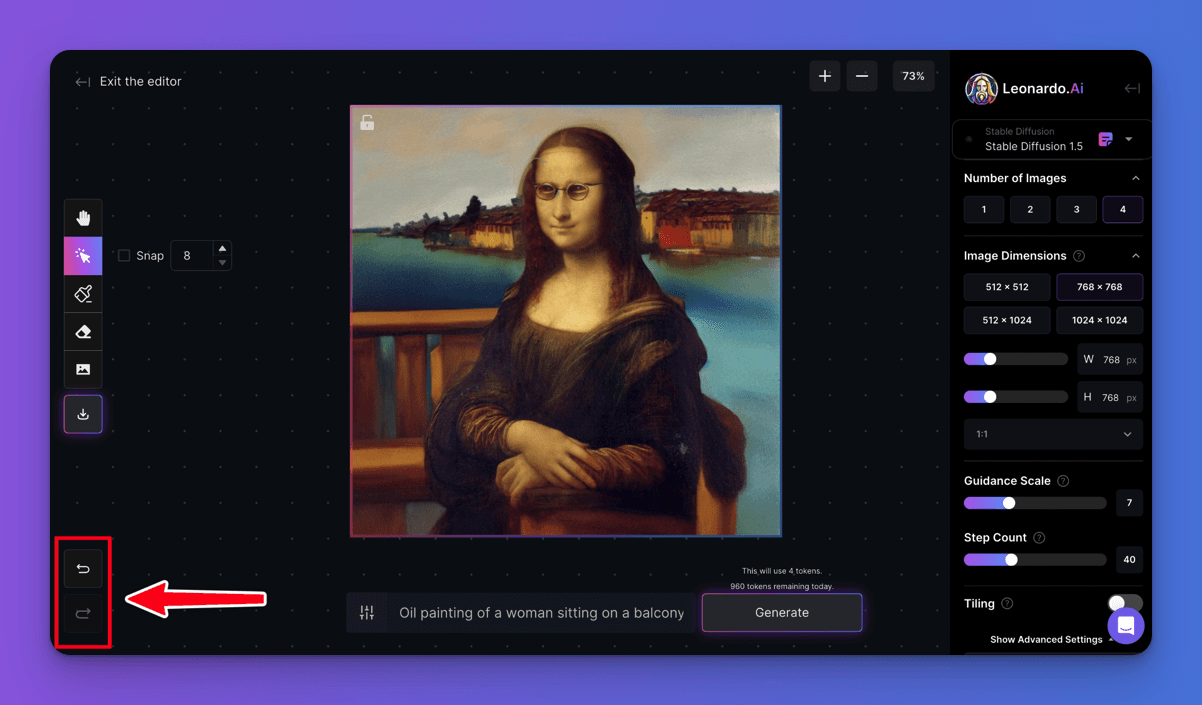Zoom out with the minus button
This screenshot has height=705, width=1202.
pyautogui.click(x=862, y=76)
